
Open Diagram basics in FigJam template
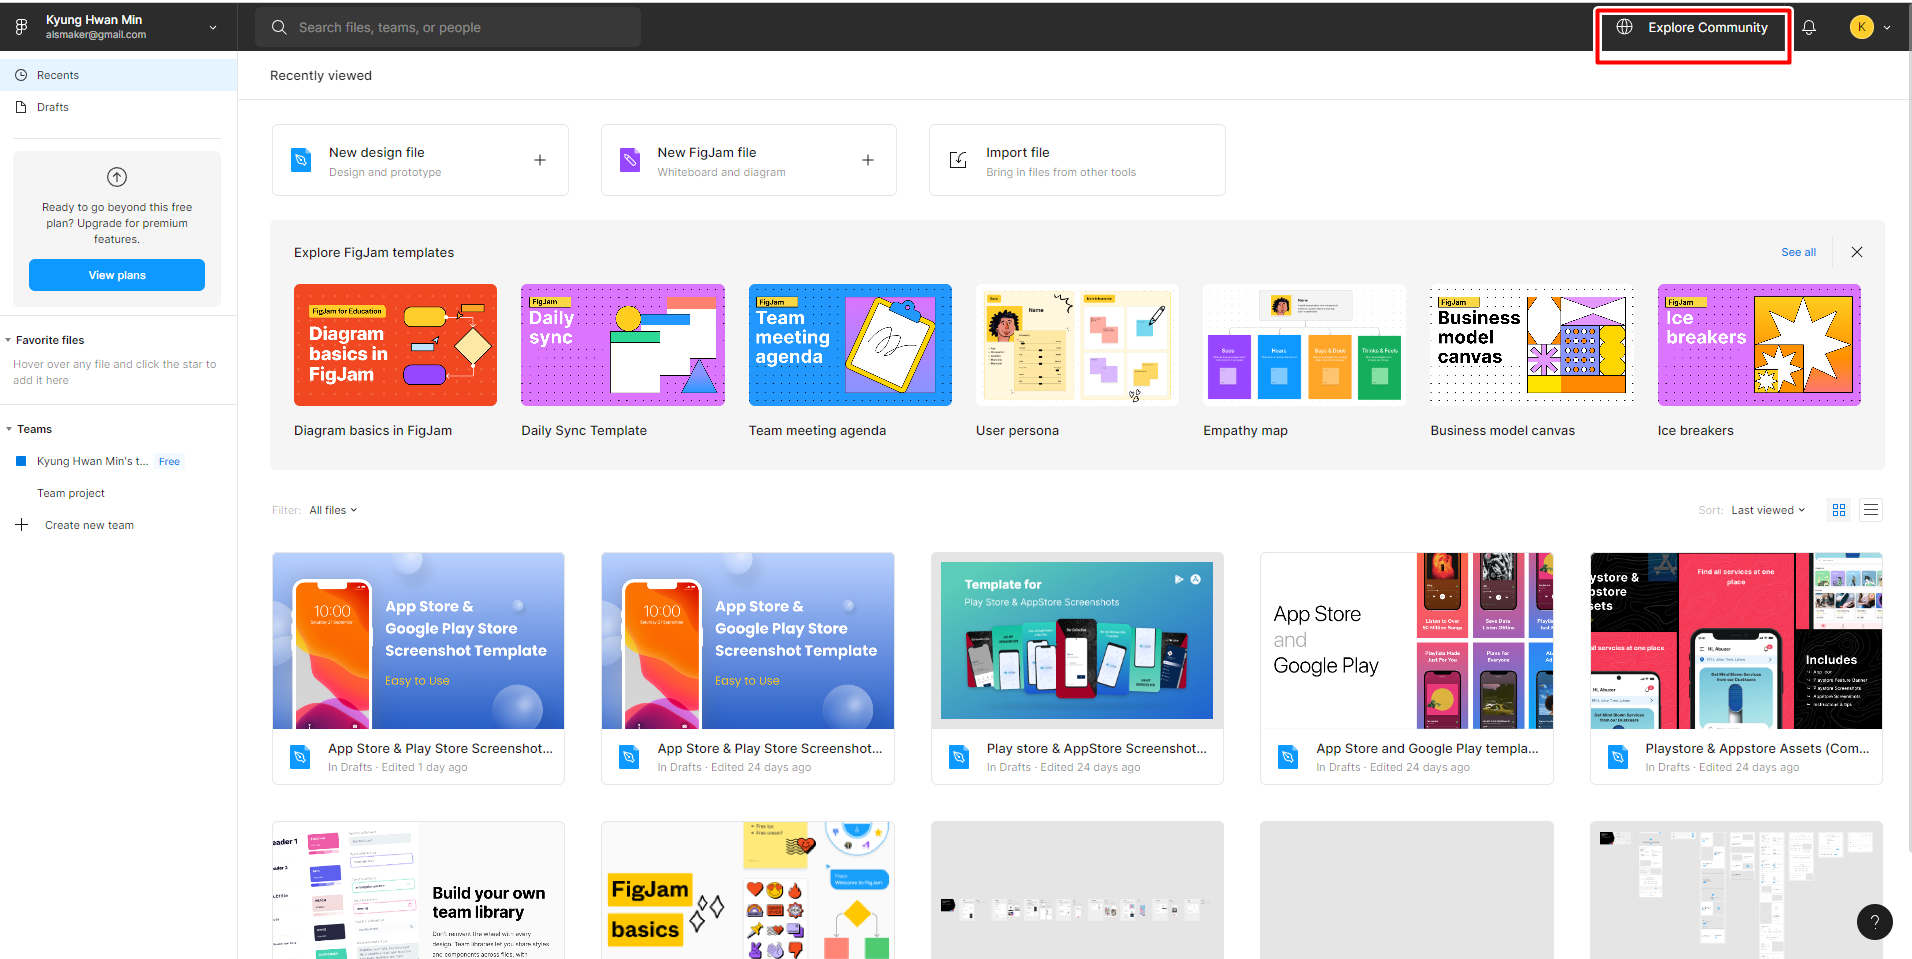coord(395,345)
